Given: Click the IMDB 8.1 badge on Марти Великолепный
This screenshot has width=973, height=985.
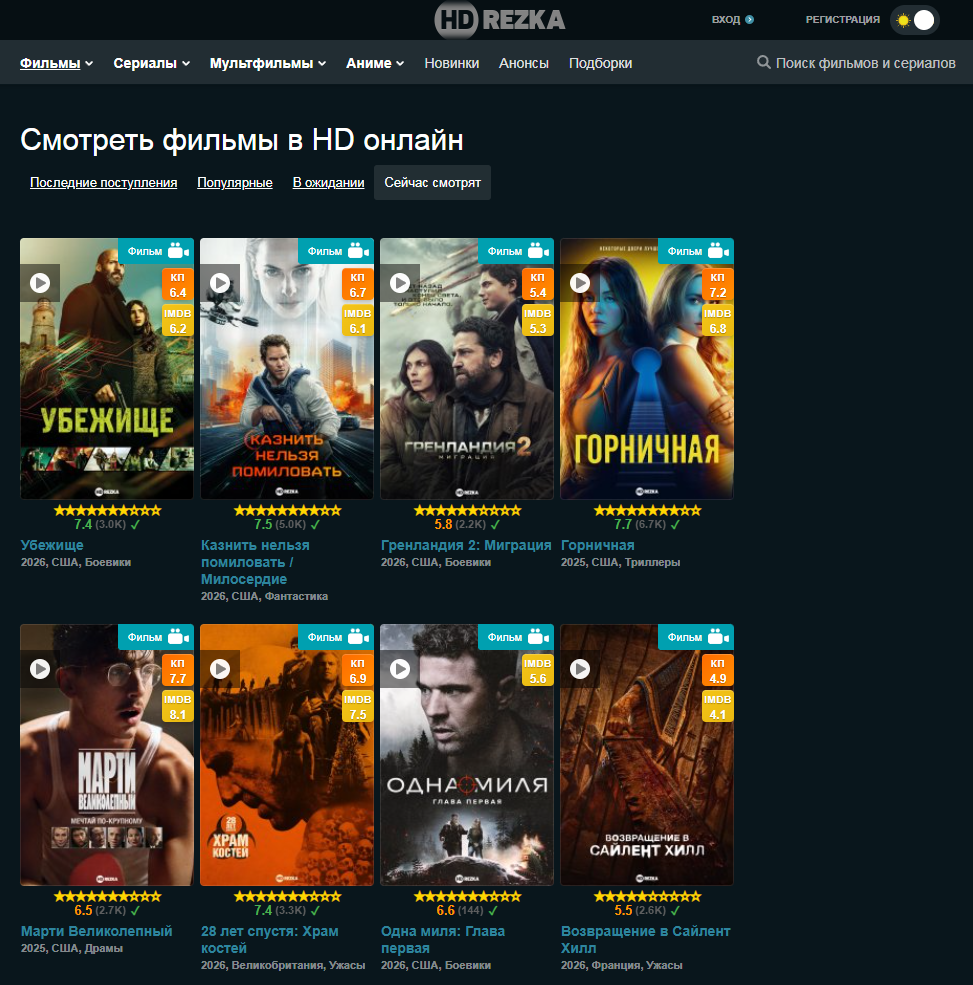Looking at the screenshot, I should [x=178, y=707].
